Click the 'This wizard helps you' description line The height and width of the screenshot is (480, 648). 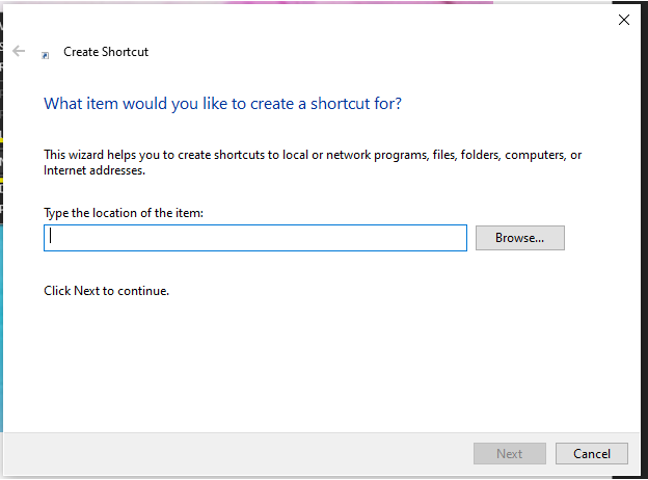tap(312, 155)
